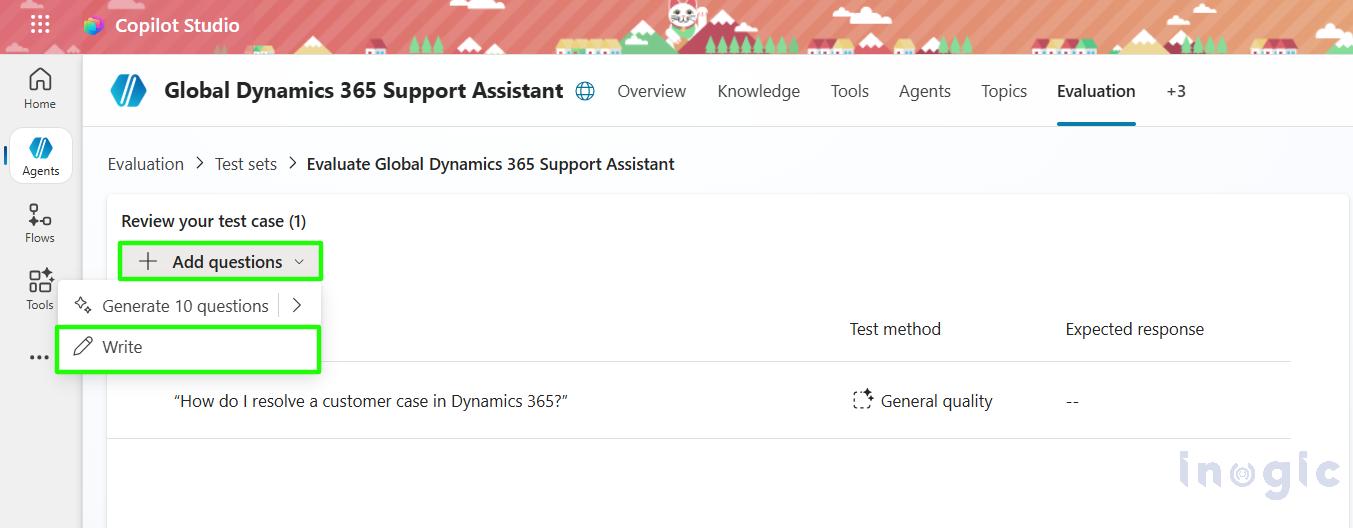The image size is (1353, 528).
Task: Open the +3 overflow tabs menu
Action: [1176, 91]
